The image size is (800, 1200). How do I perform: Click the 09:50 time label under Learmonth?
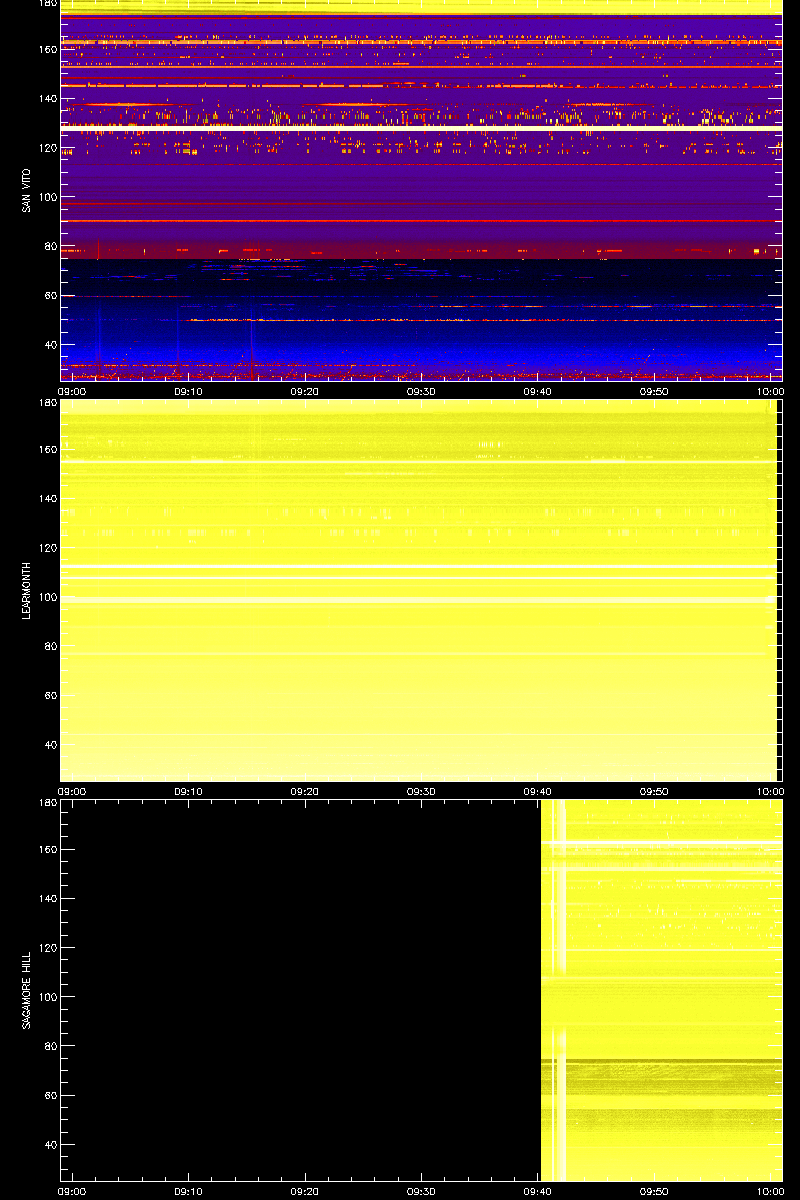(654, 792)
